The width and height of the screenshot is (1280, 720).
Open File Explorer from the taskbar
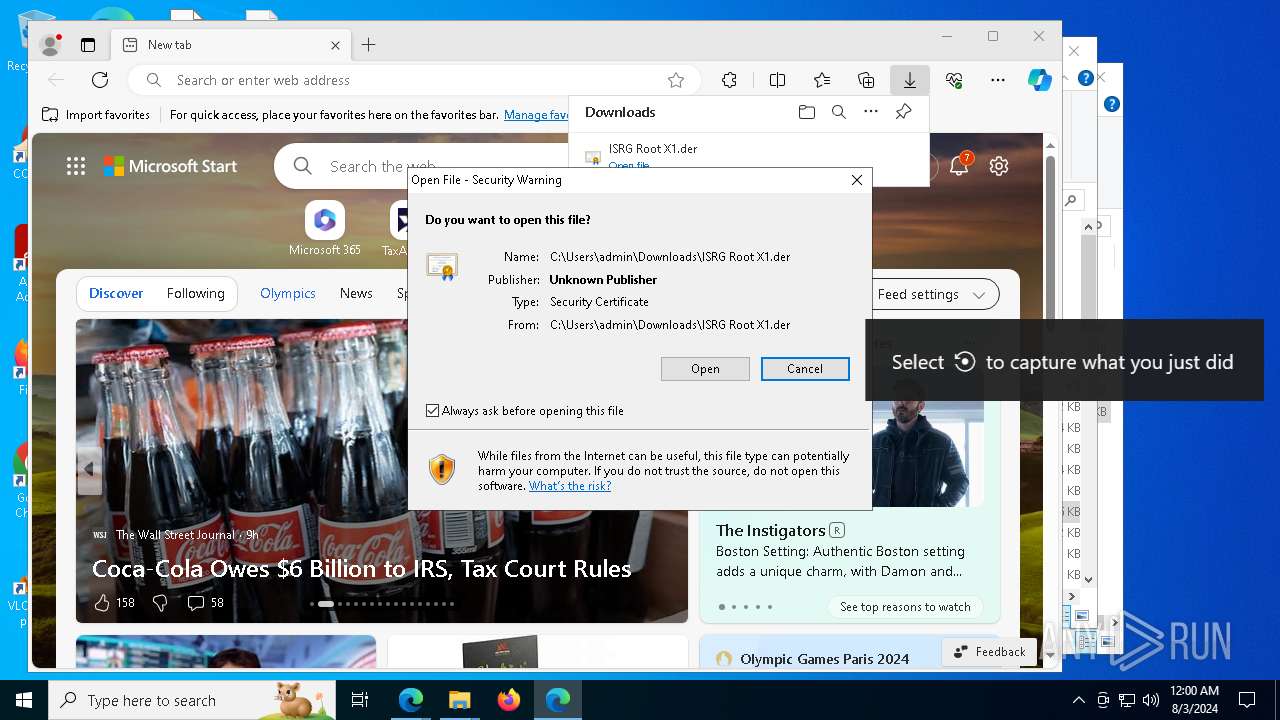[460, 700]
